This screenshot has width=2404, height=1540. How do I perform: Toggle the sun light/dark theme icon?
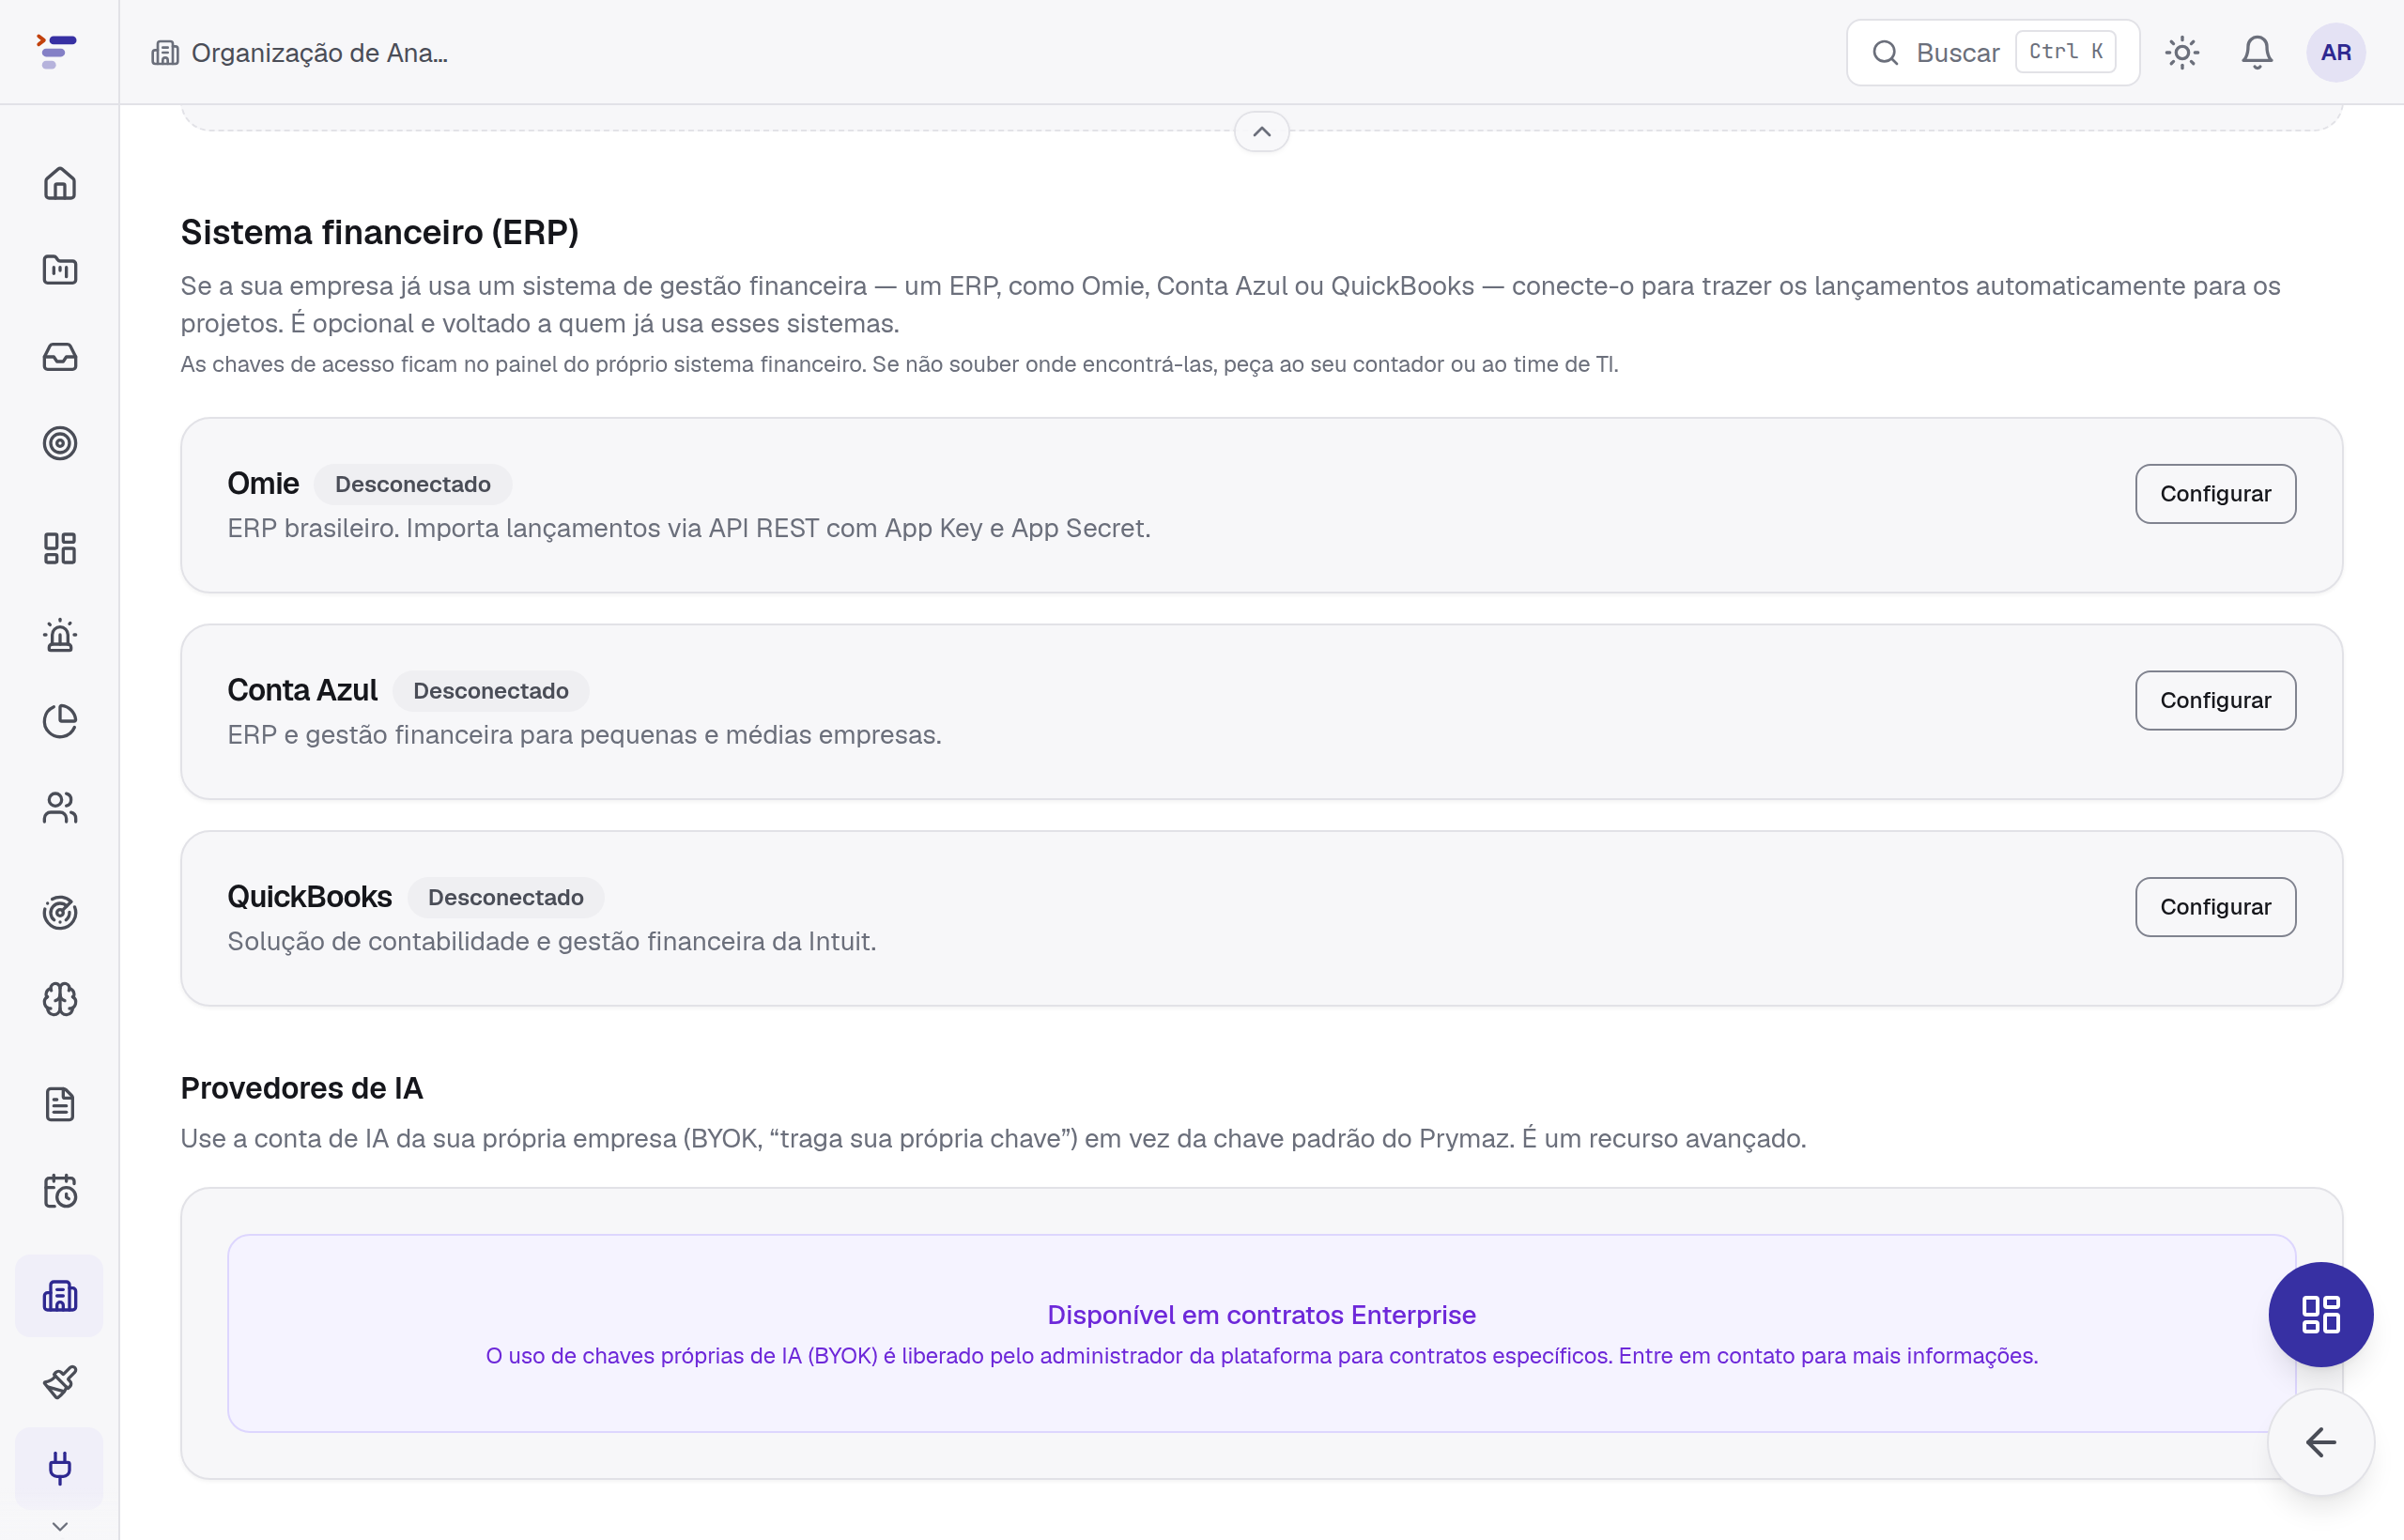tap(2182, 52)
